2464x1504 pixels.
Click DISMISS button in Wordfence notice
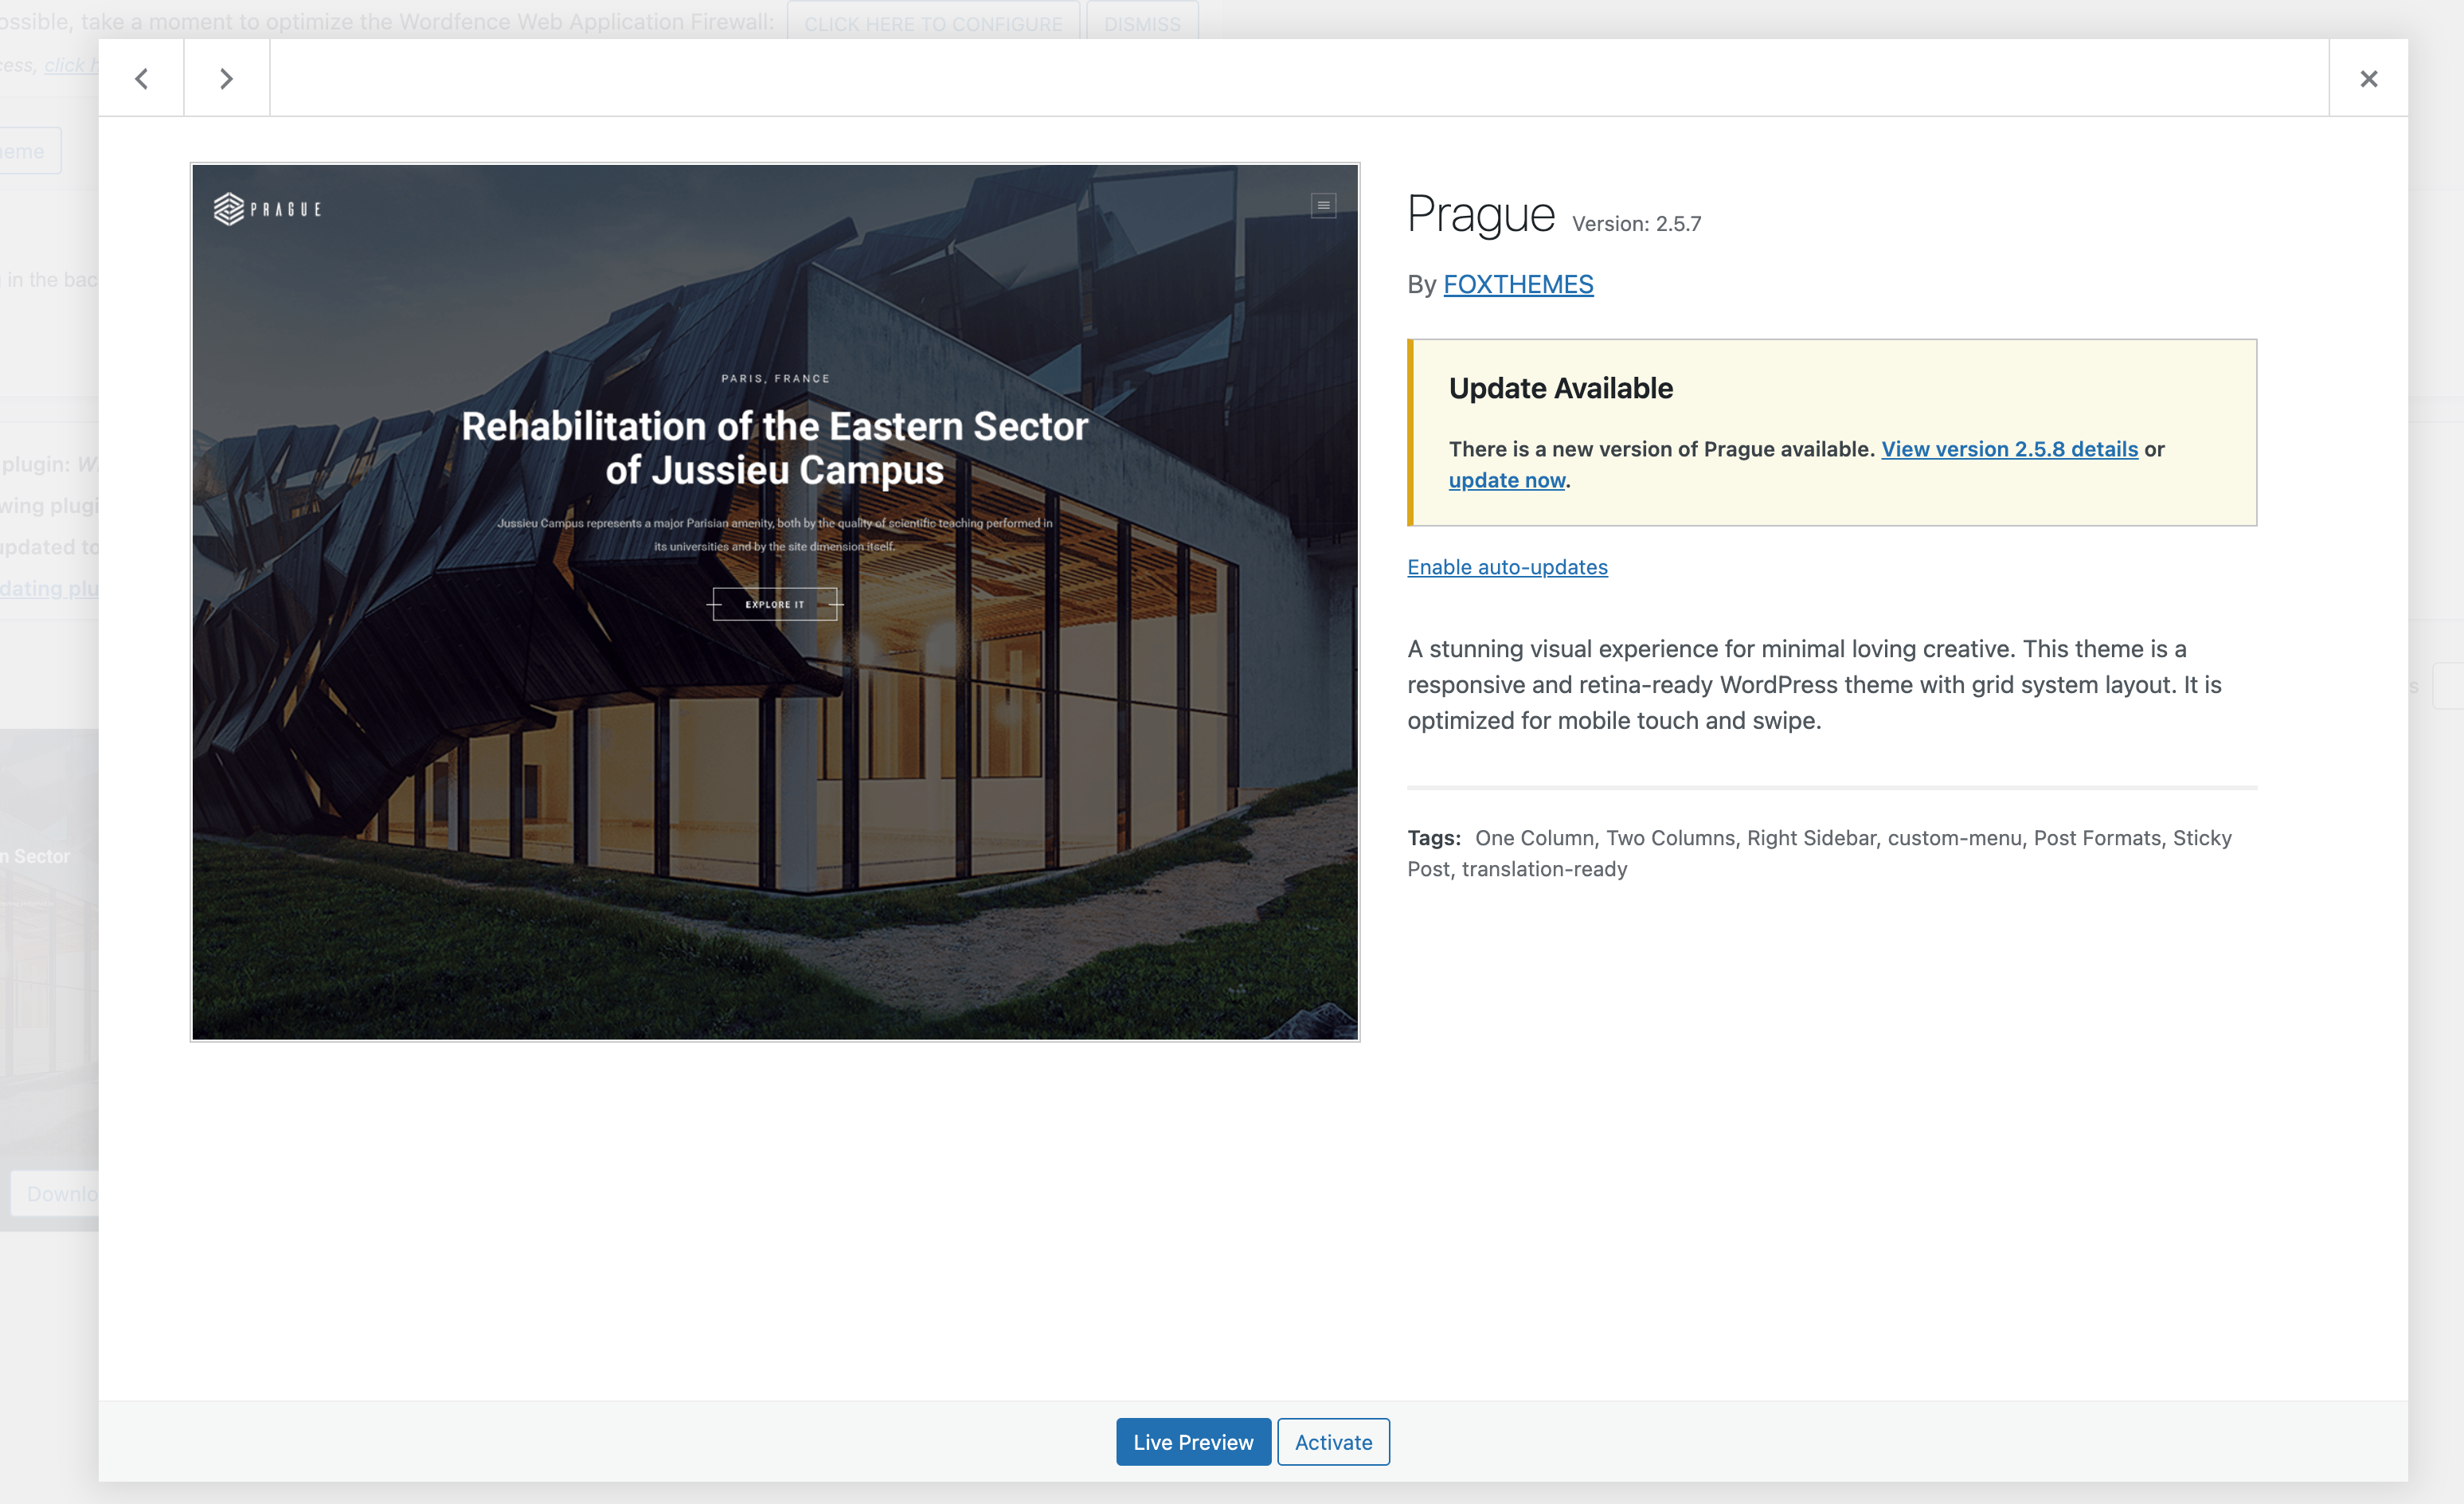tap(1142, 23)
